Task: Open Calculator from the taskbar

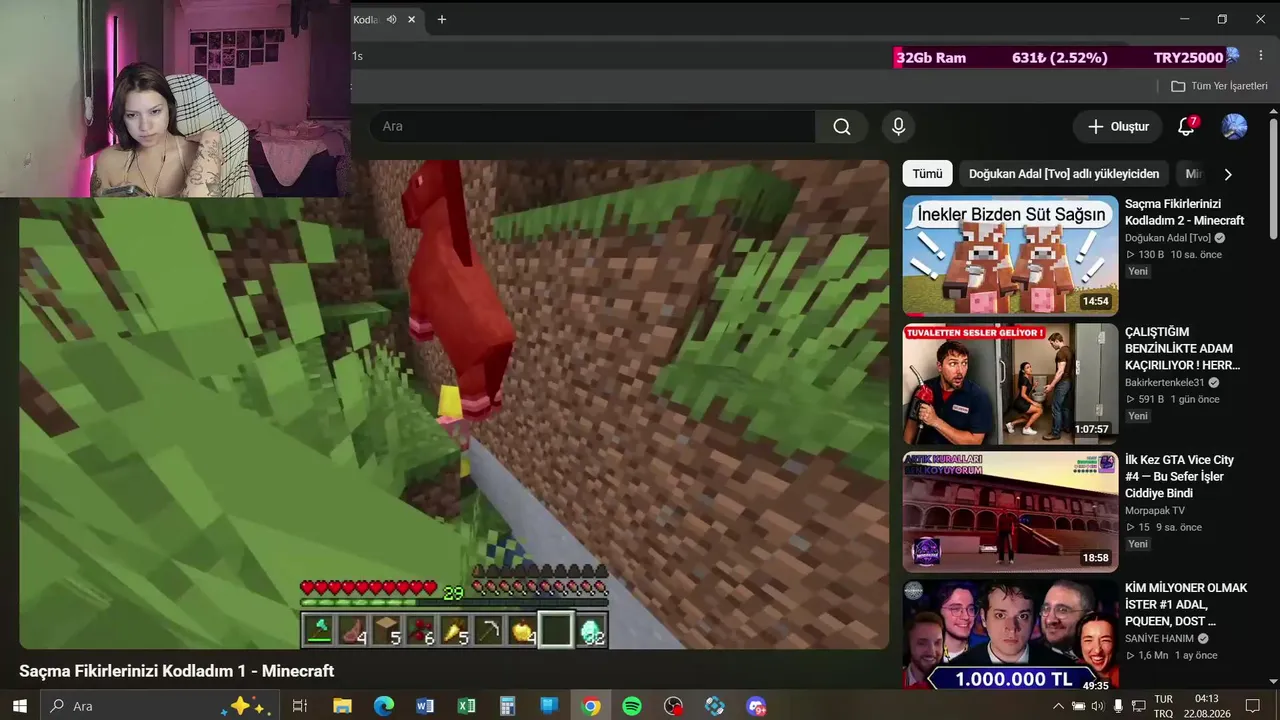Action: [x=508, y=706]
